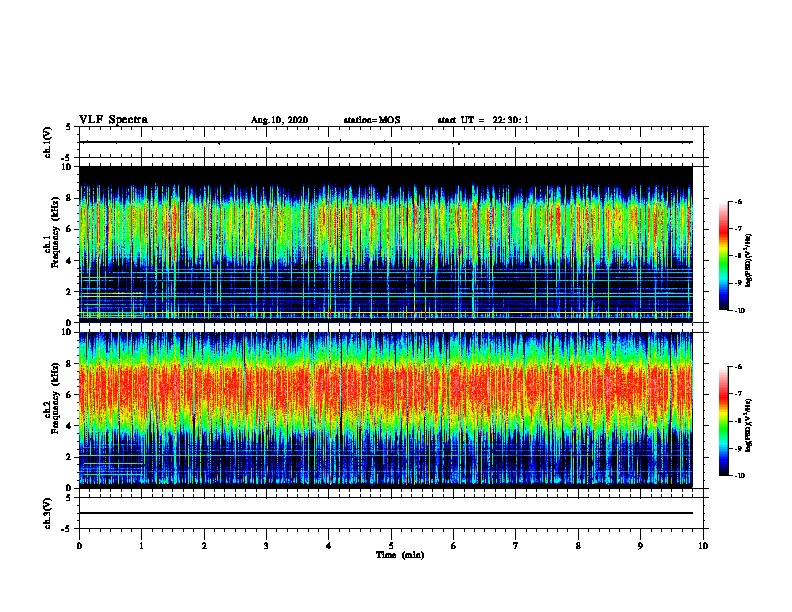Click the time axis tick label "5"
Viewport: 792px width, 612px height.
pyautogui.click(x=391, y=546)
